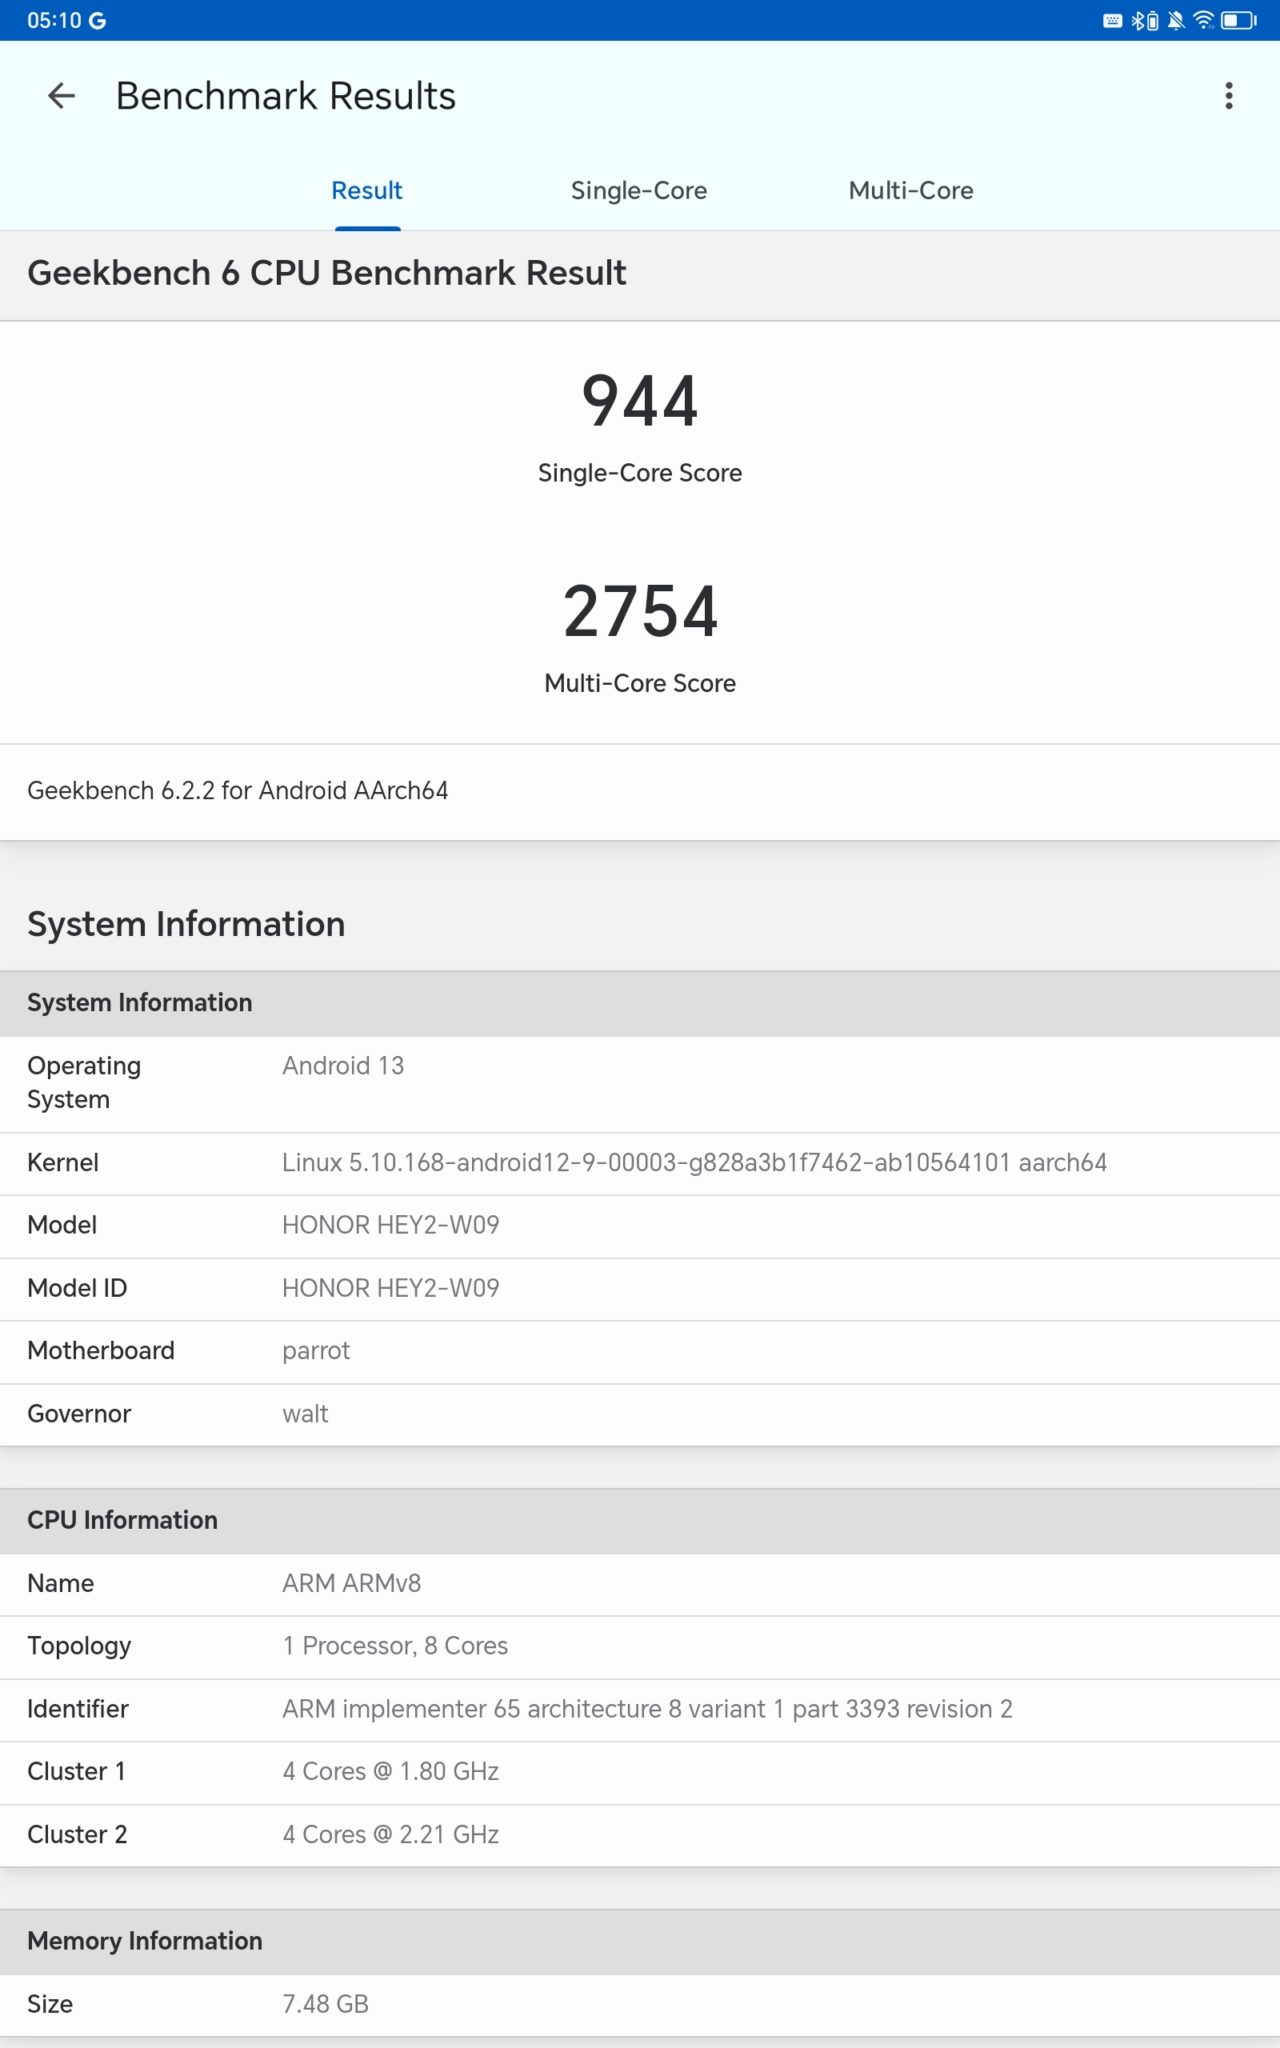Tap the 2754 multi-core score
The height and width of the screenshot is (2048, 1280).
pos(640,612)
